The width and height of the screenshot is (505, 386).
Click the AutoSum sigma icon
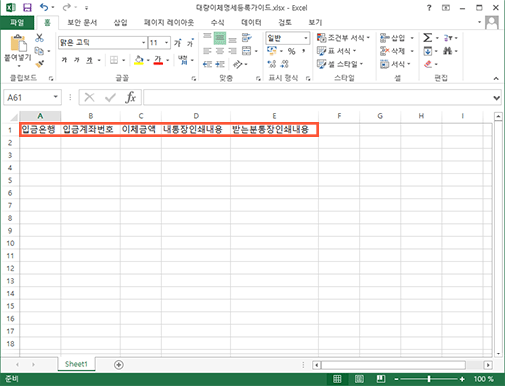tap(427, 38)
